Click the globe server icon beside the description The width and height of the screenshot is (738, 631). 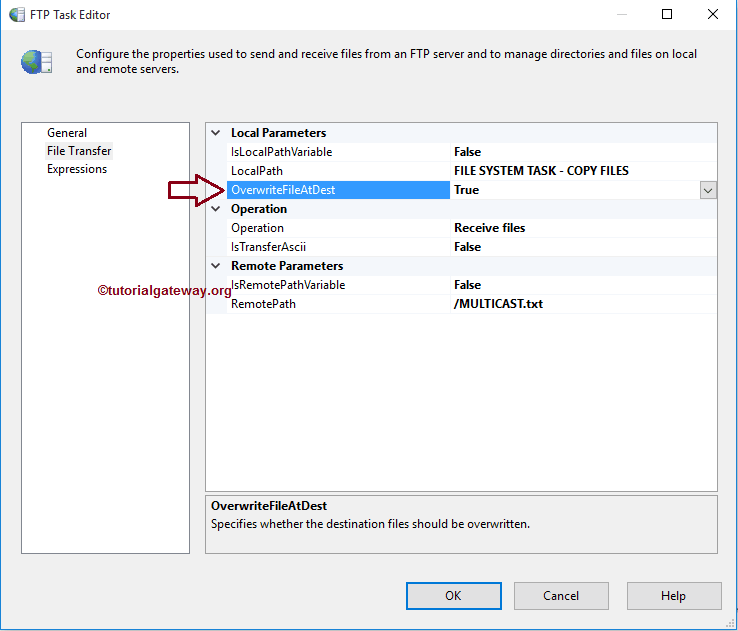pos(37,62)
